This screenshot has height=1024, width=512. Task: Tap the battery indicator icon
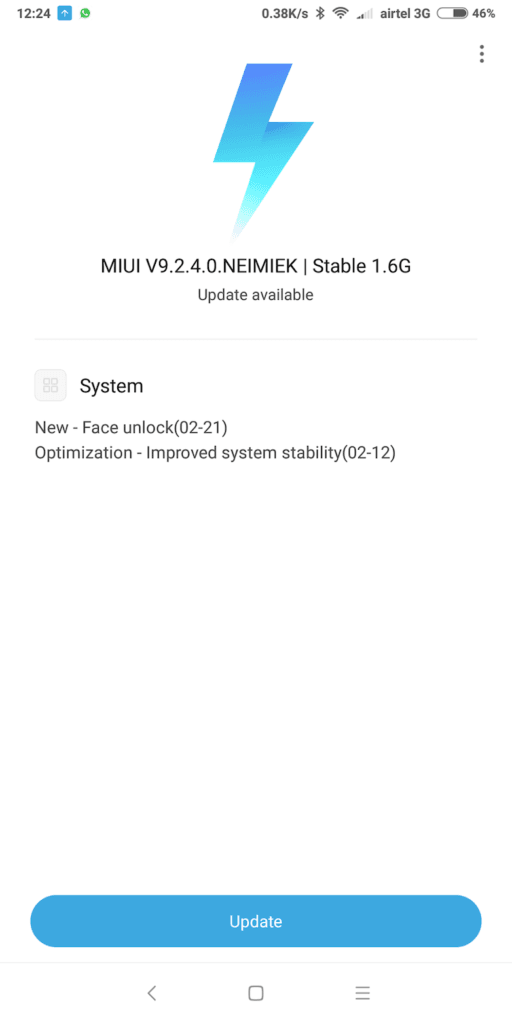coord(452,13)
